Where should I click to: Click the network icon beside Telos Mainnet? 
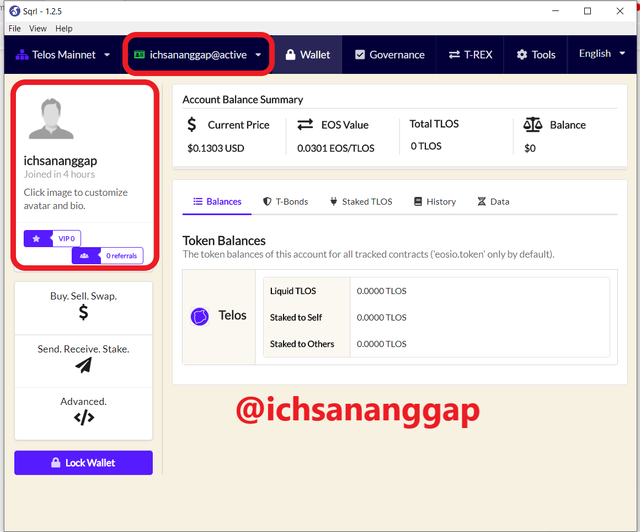(x=22, y=55)
